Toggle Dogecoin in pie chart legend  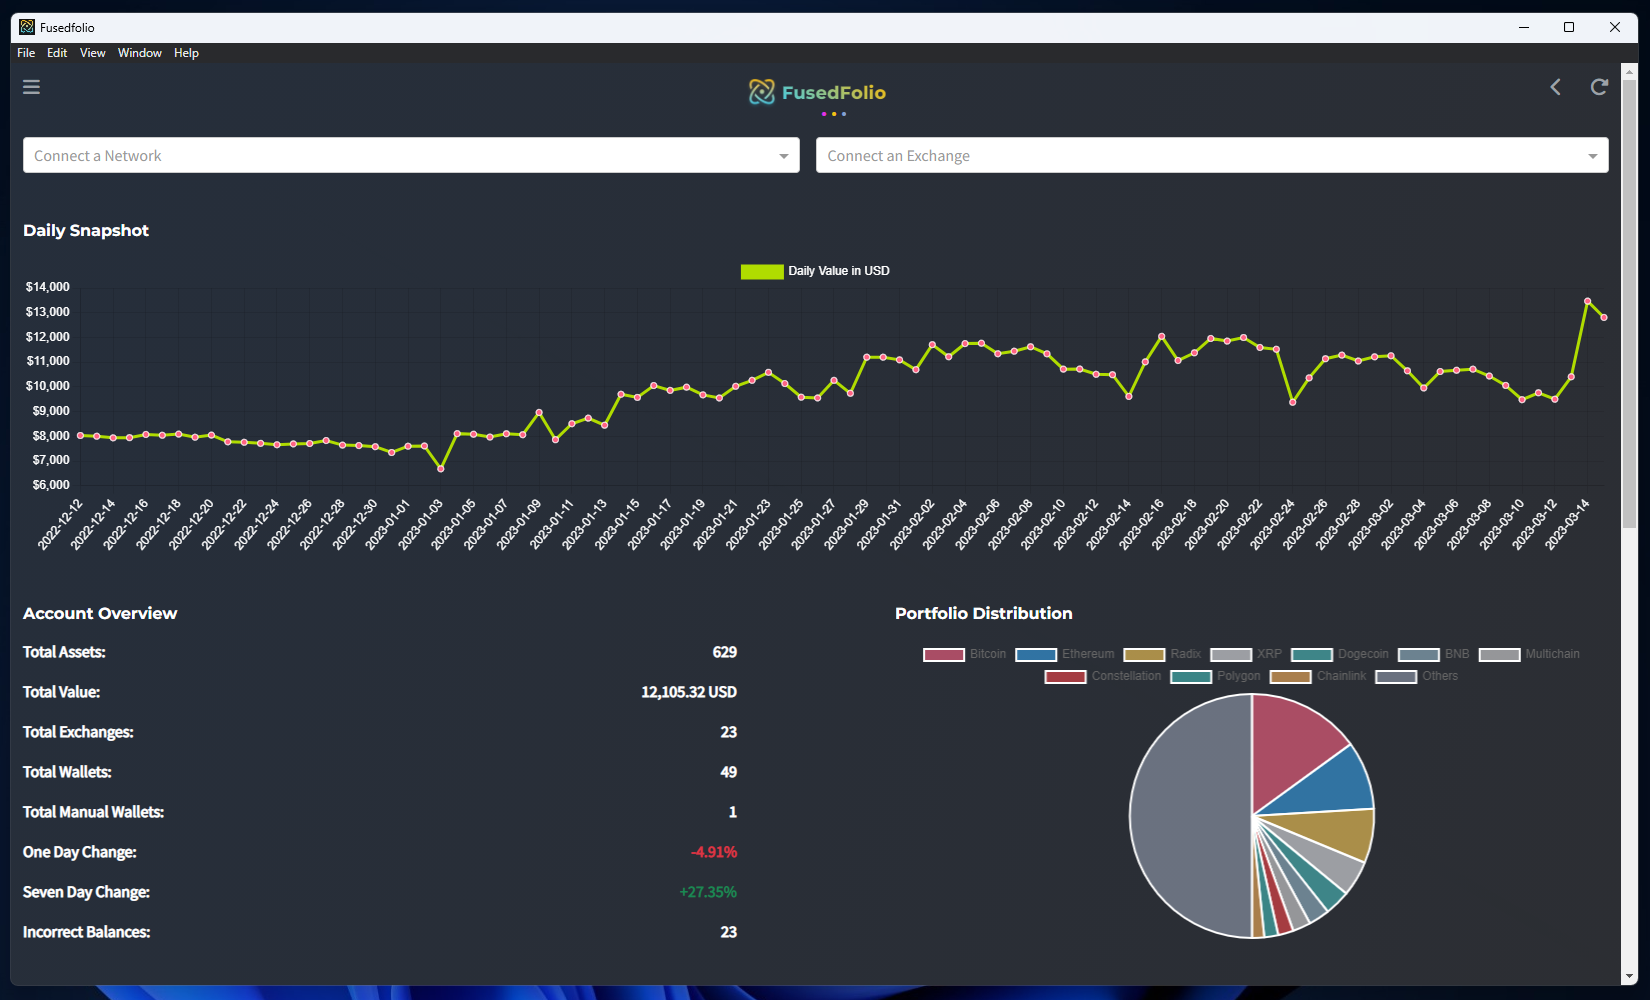1340,654
